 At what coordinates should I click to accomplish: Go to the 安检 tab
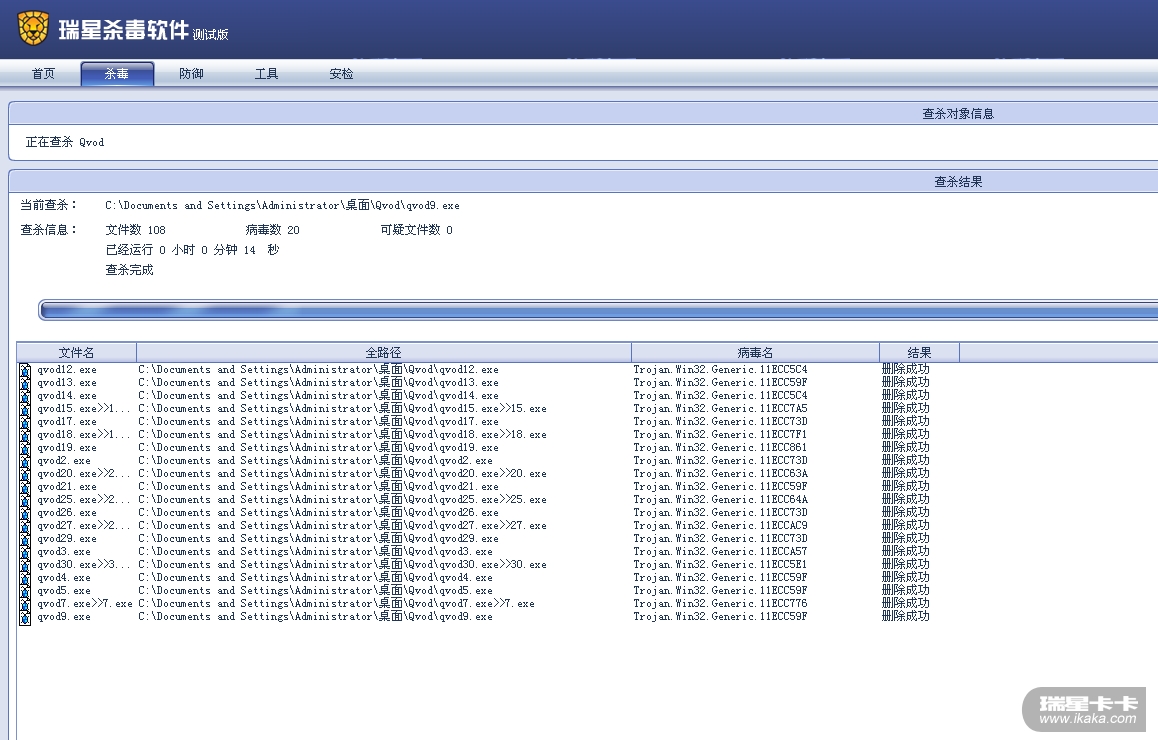click(341, 74)
